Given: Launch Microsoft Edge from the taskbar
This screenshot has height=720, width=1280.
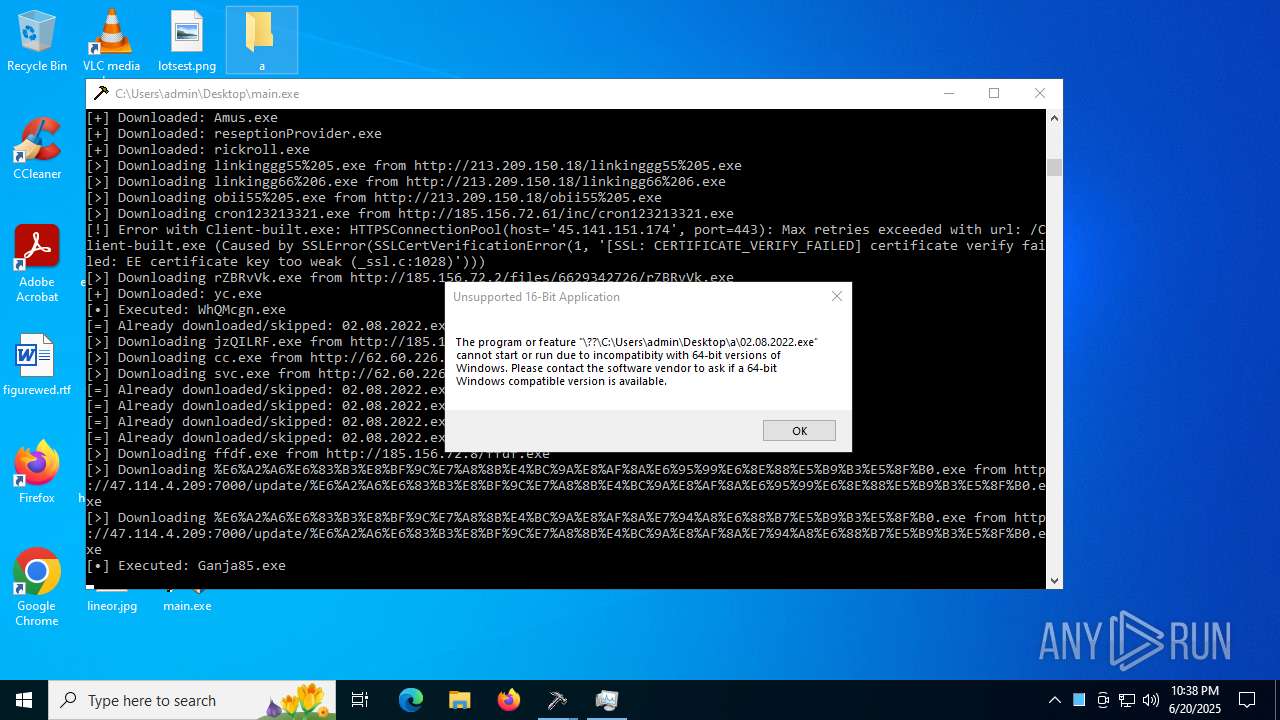Looking at the screenshot, I should 411,700.
